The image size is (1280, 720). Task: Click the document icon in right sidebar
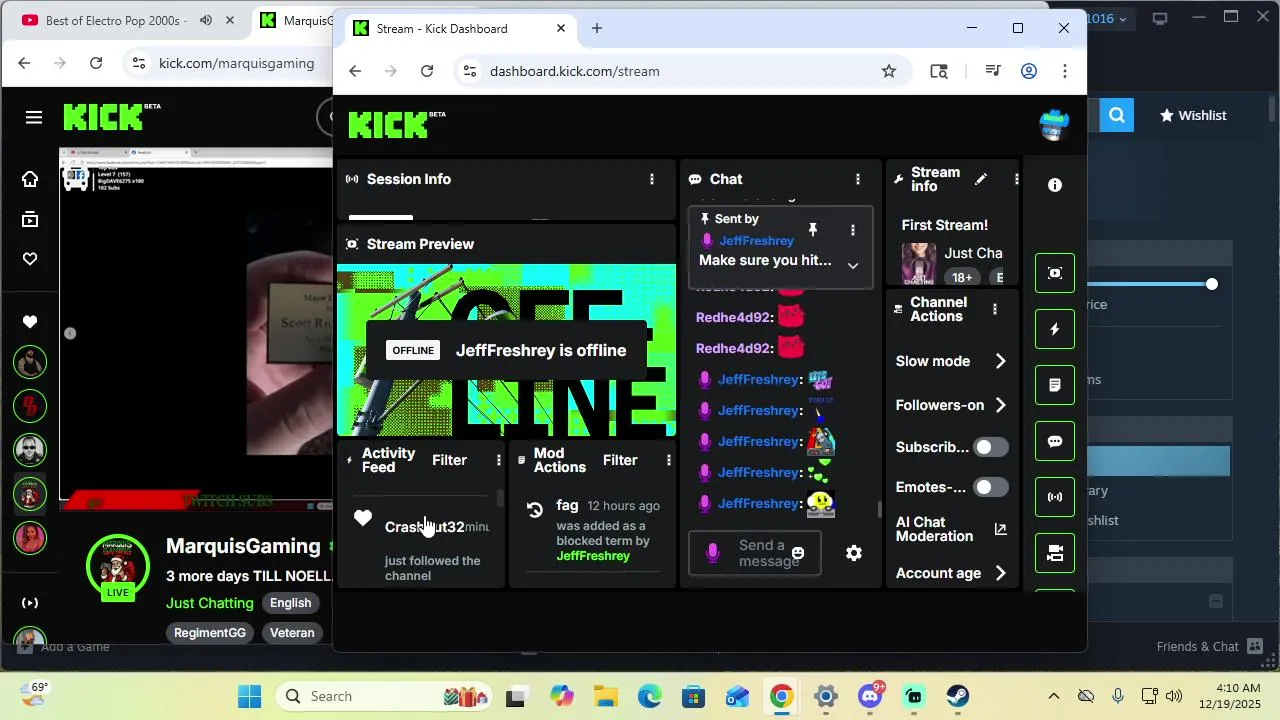click(x=1055, y=385)
